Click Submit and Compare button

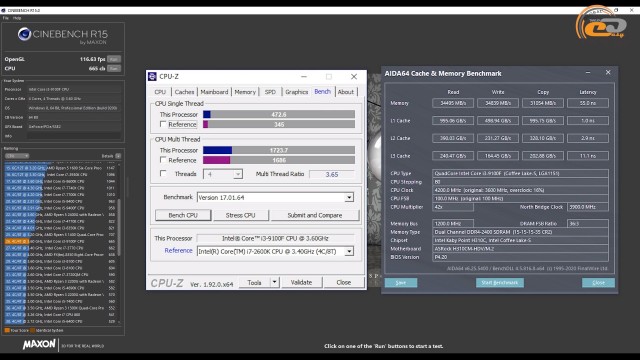click(x=315, y=215)
